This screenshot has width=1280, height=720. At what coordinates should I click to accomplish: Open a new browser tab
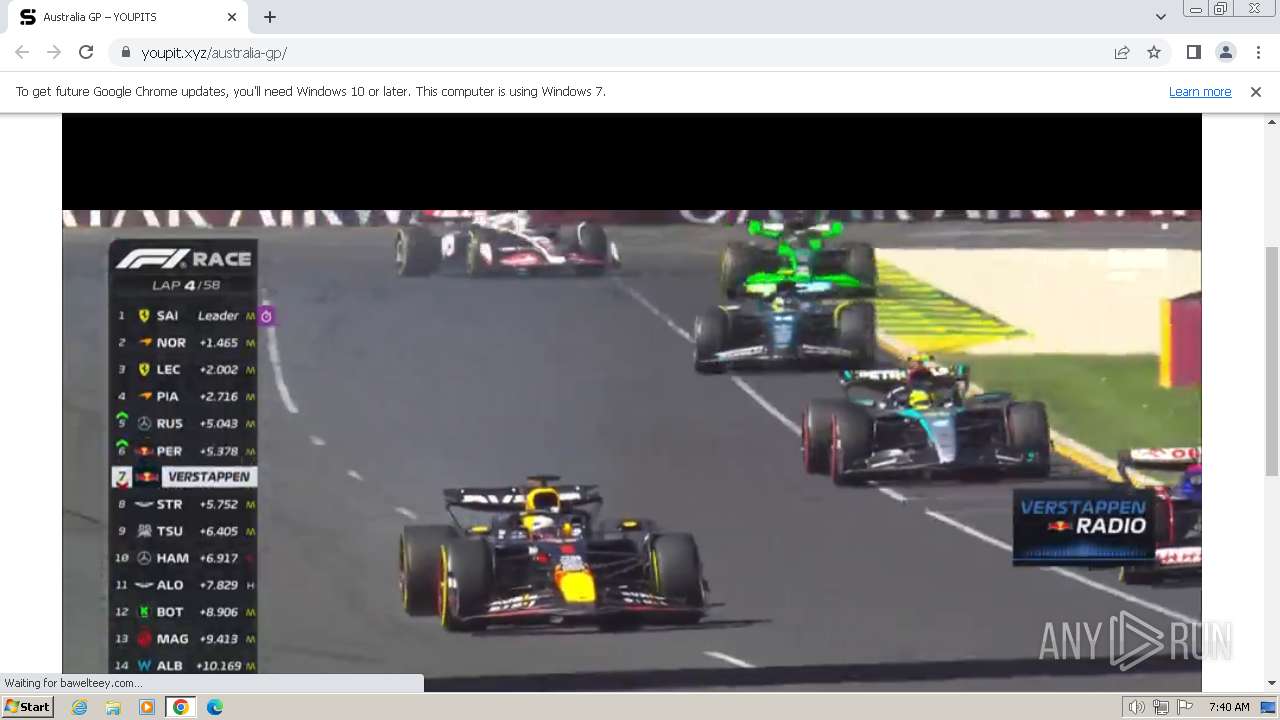point(270,17)
